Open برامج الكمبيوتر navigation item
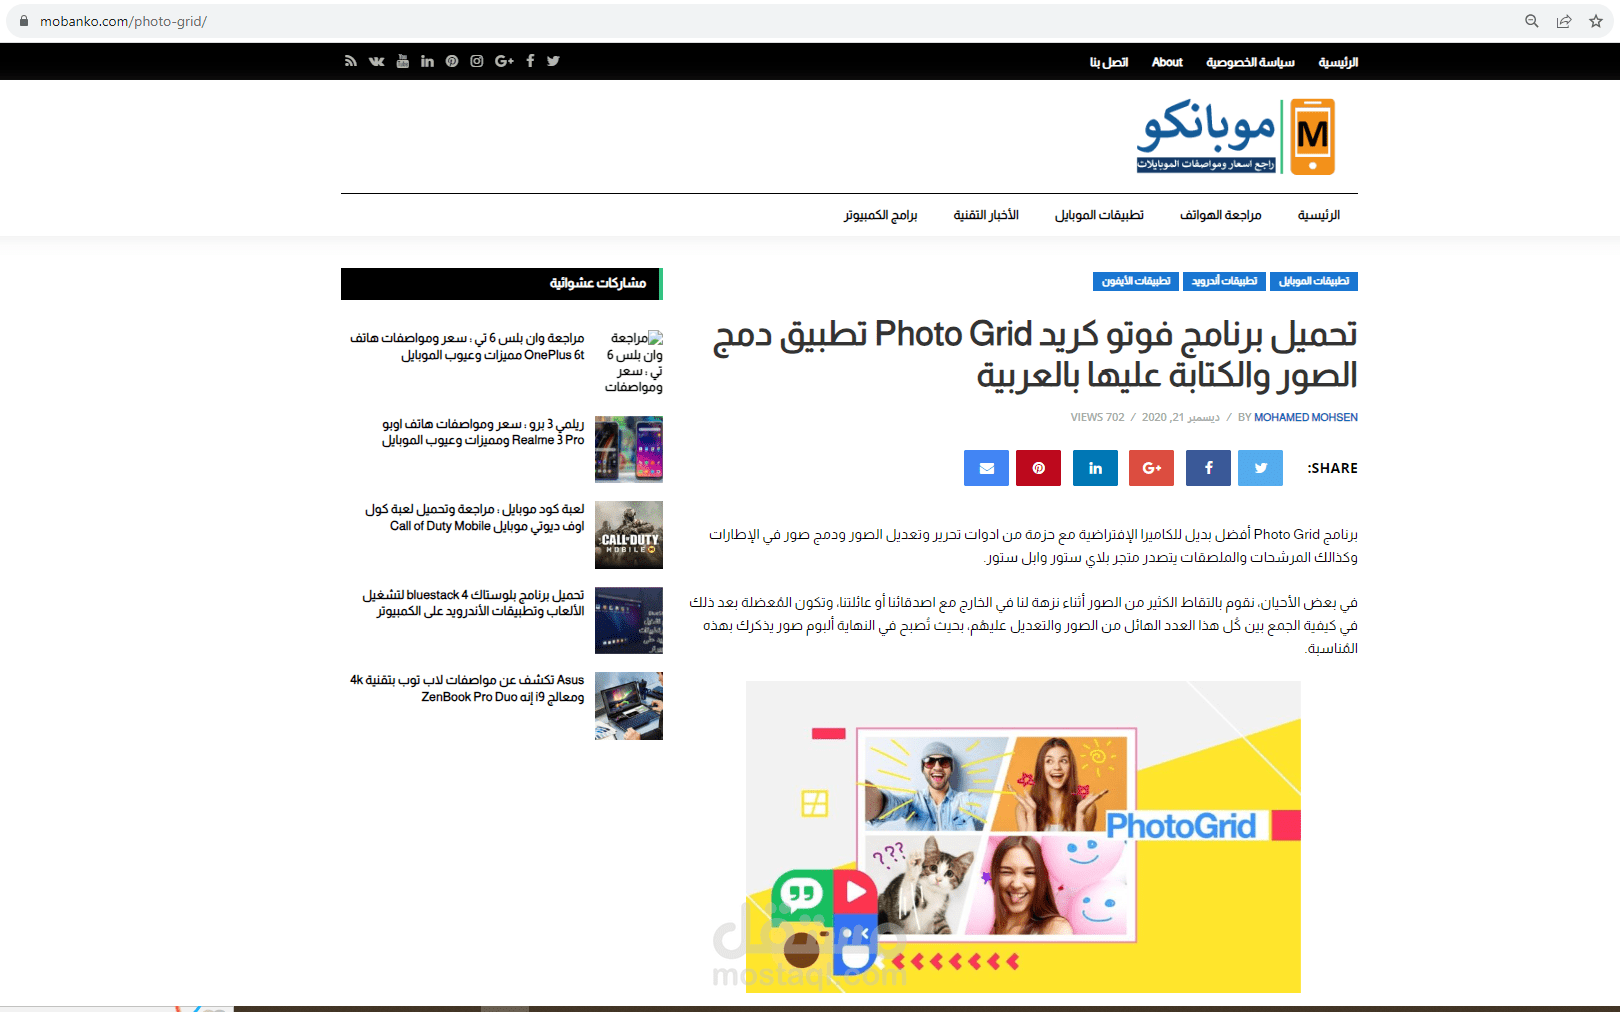The height and width of the screenshot is (1012, 1620). tap(880, 215)
